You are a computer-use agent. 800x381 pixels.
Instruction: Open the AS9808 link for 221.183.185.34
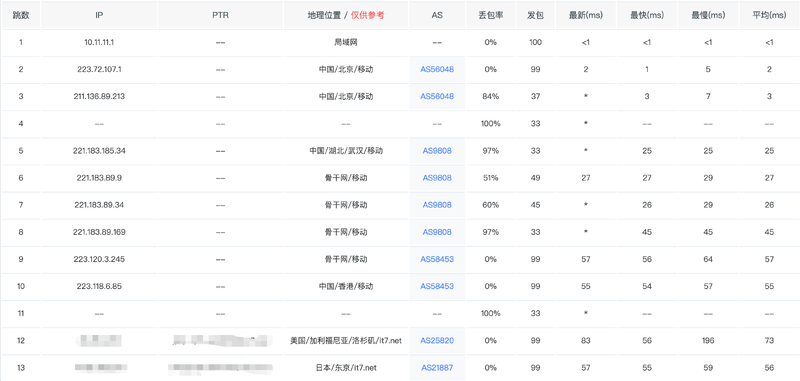click(437, 150)
